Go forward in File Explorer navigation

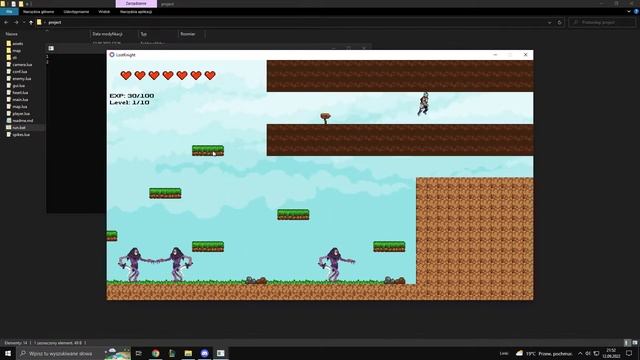coord(16,22)
